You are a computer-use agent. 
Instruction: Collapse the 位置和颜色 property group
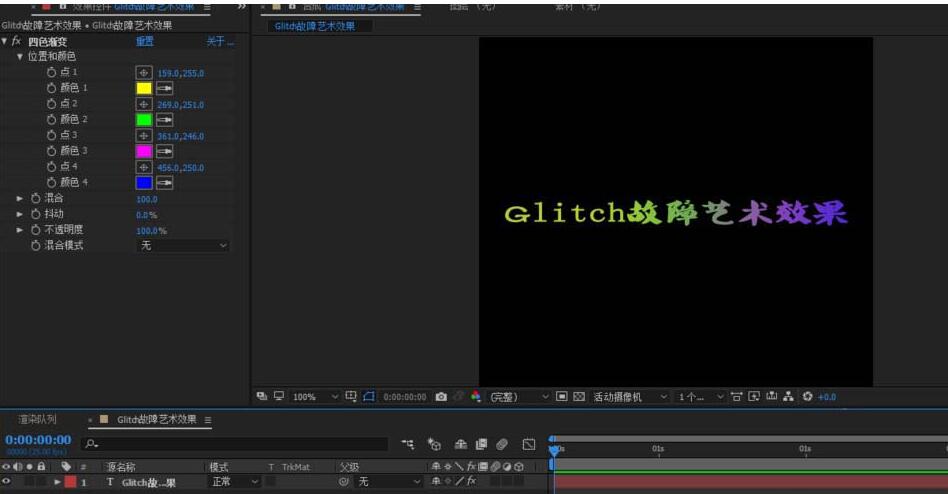click(x=20, y=57)
